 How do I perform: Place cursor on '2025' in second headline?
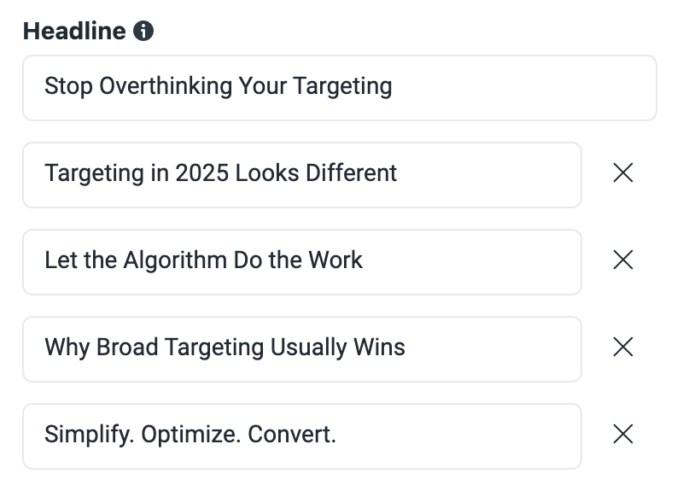coord(202,173)
